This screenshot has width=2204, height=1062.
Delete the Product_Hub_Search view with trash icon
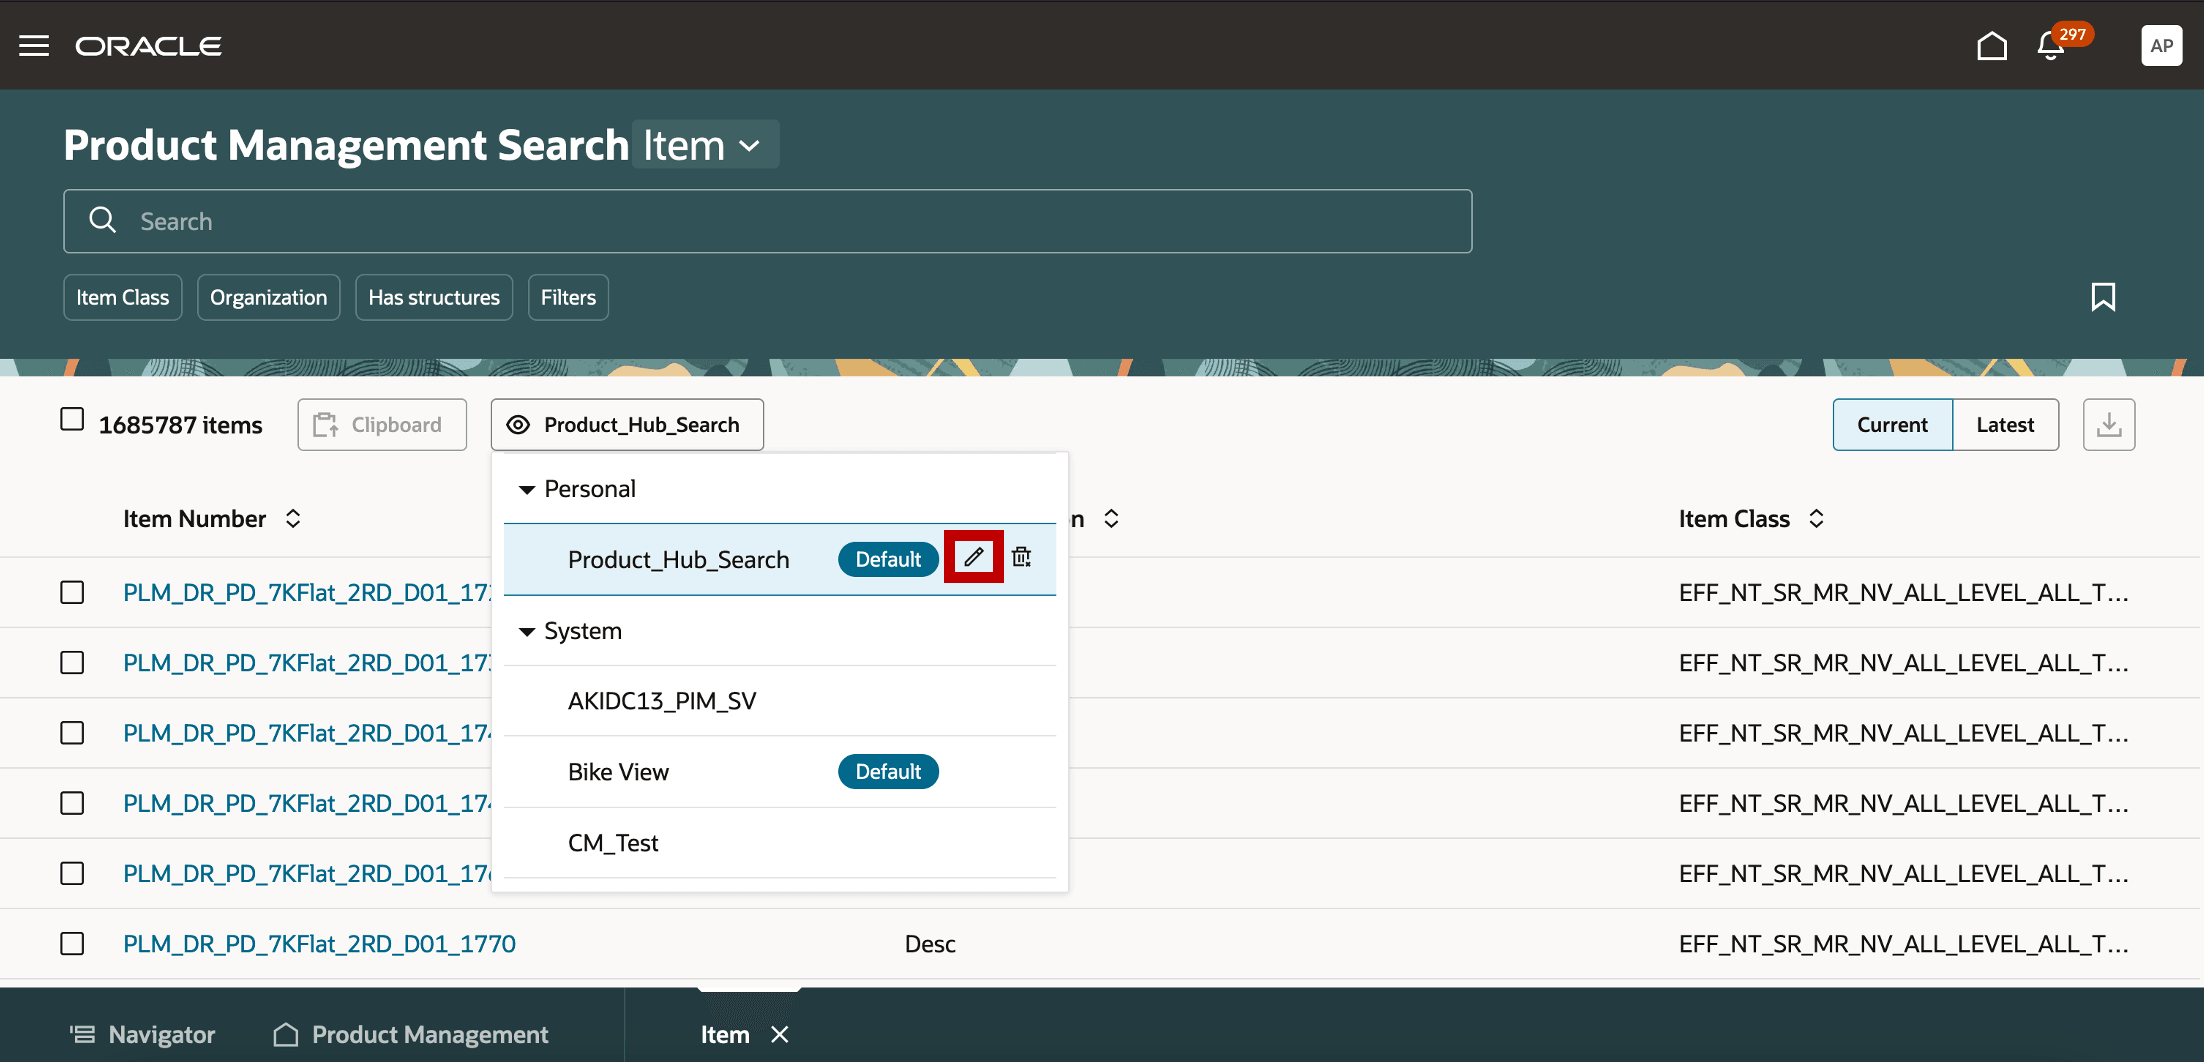(x=1021, y=557)
